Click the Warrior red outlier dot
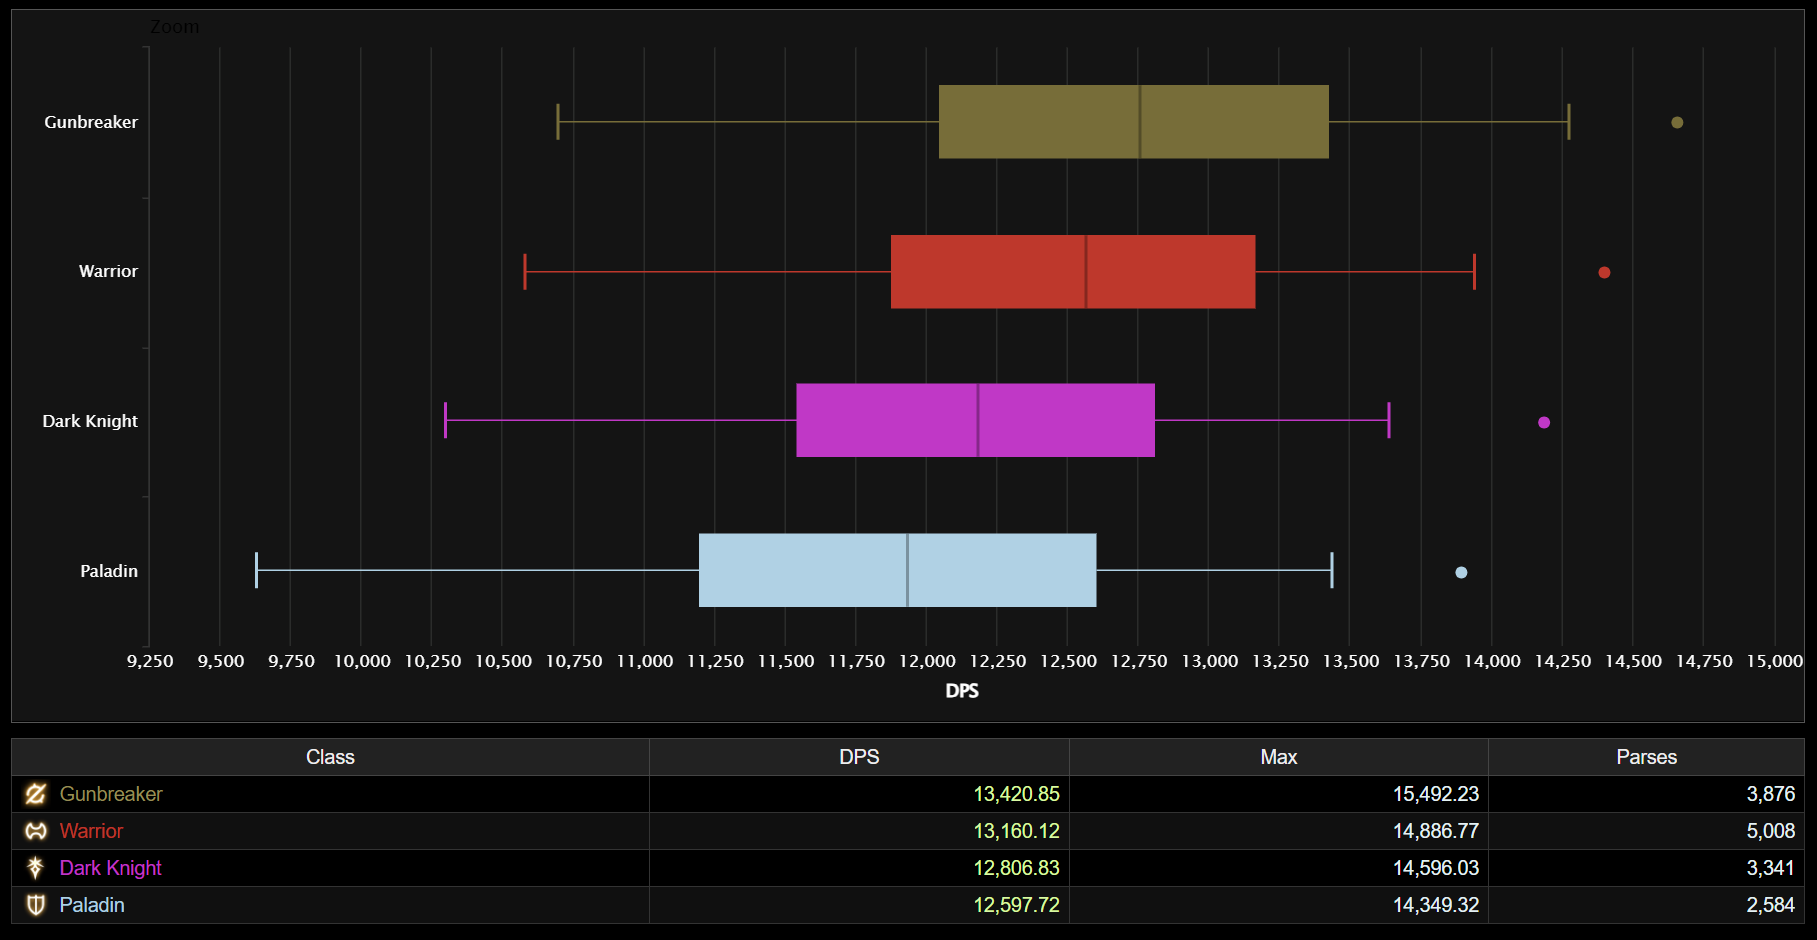Screen dimensions: 1817x940 [1604, 273]
